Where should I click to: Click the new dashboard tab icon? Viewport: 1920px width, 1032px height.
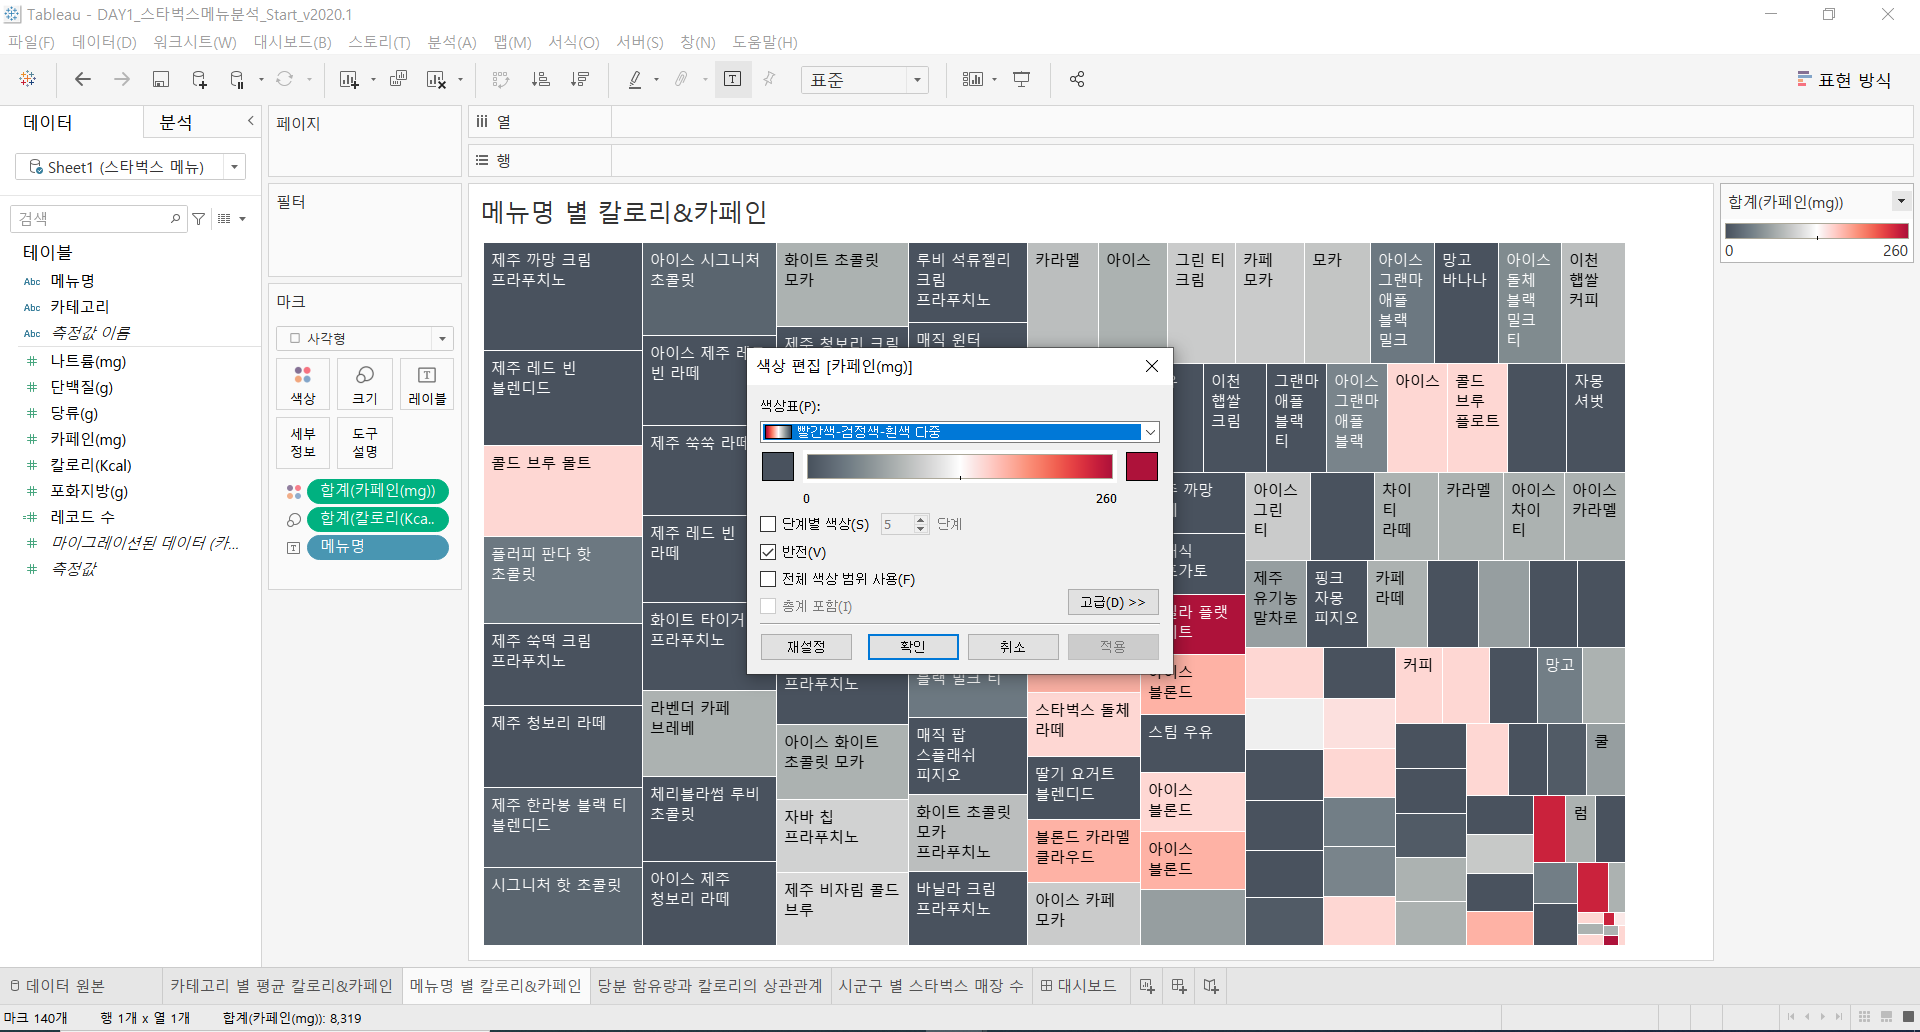pyautogui.click(x=1179, y=986)
